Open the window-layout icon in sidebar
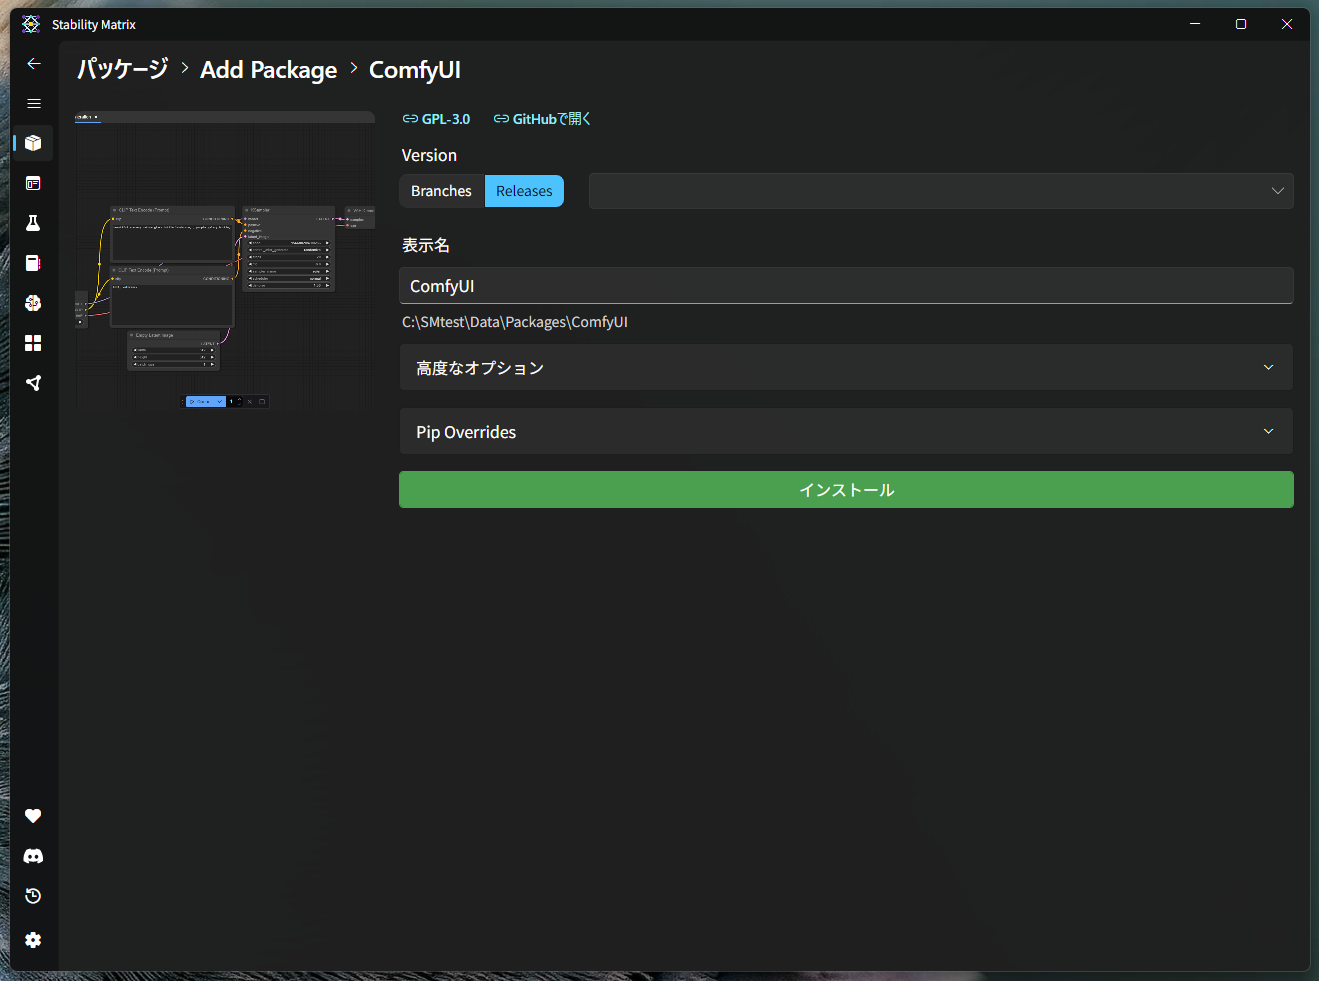This screenshot has height=981, width=1319. point(34,183)
